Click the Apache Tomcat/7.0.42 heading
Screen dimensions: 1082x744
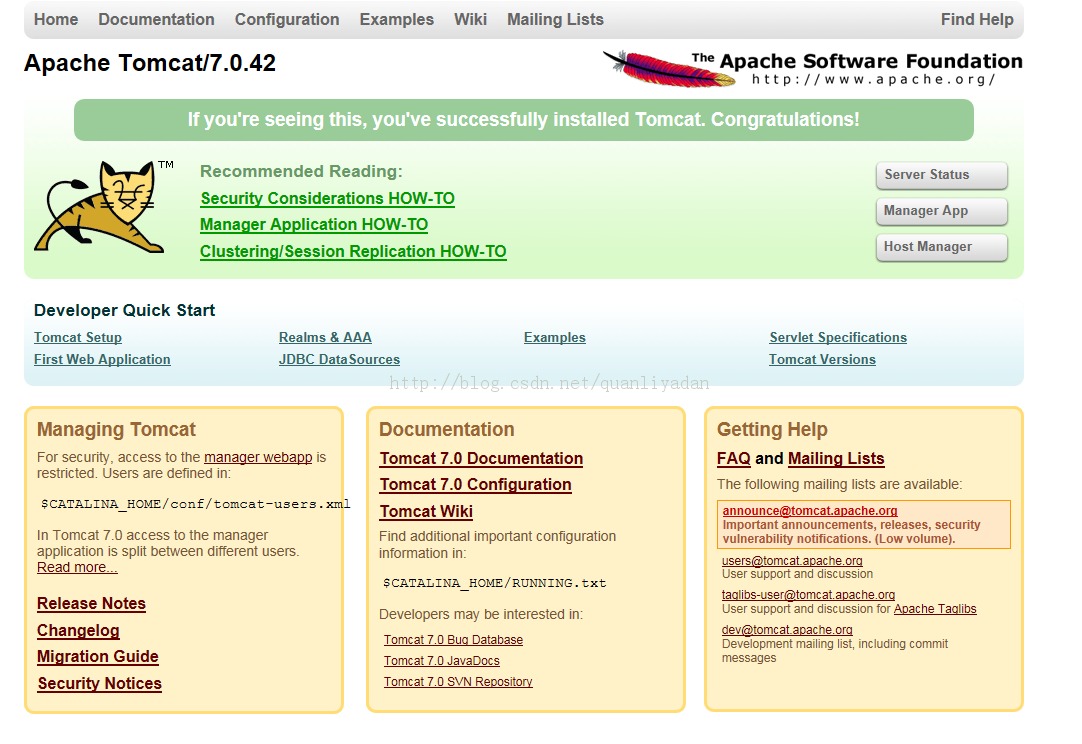pyautogui.click(x=150, y=63)
